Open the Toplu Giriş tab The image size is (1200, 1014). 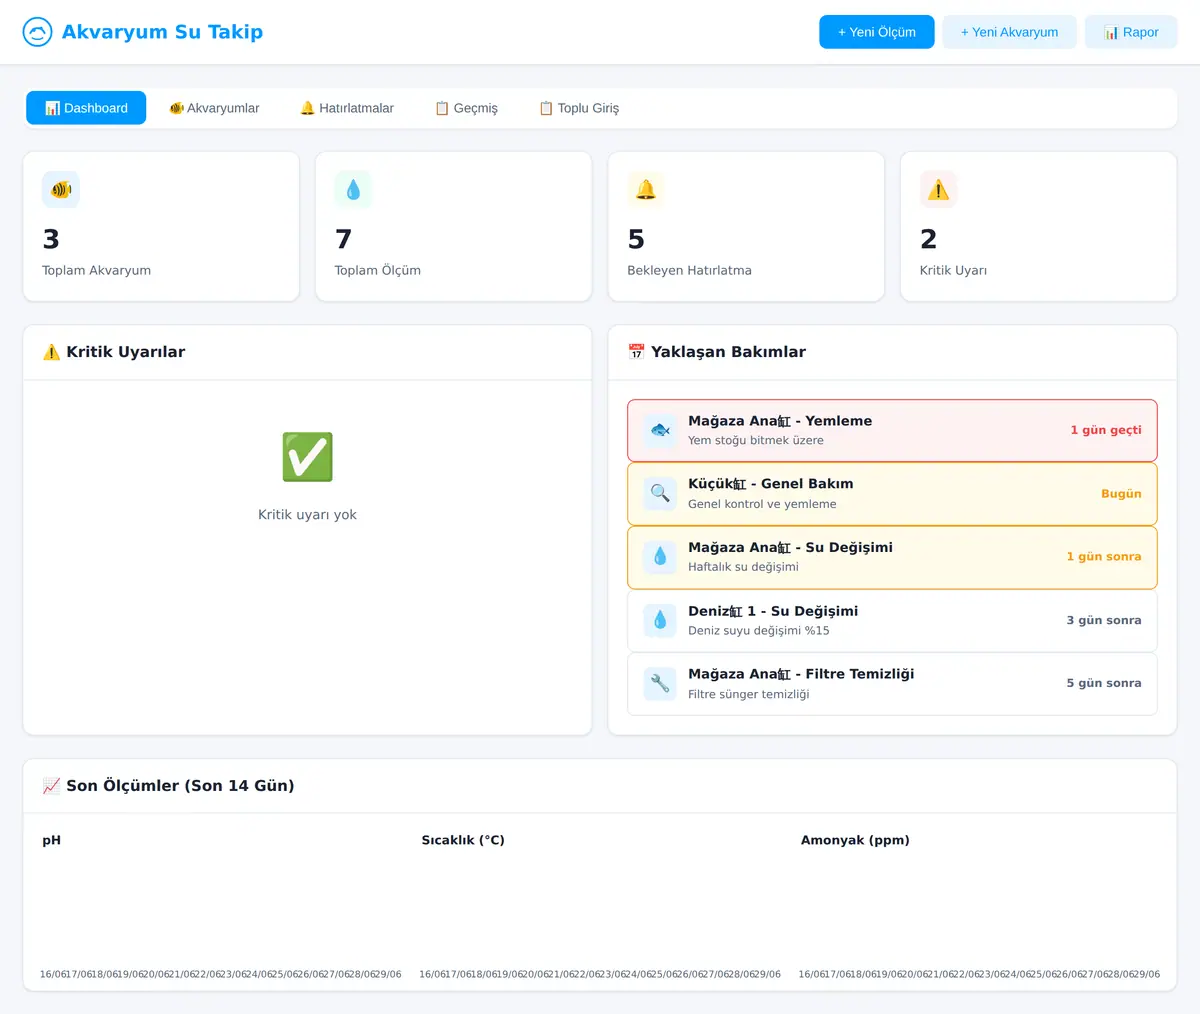(x=579, y=108)
